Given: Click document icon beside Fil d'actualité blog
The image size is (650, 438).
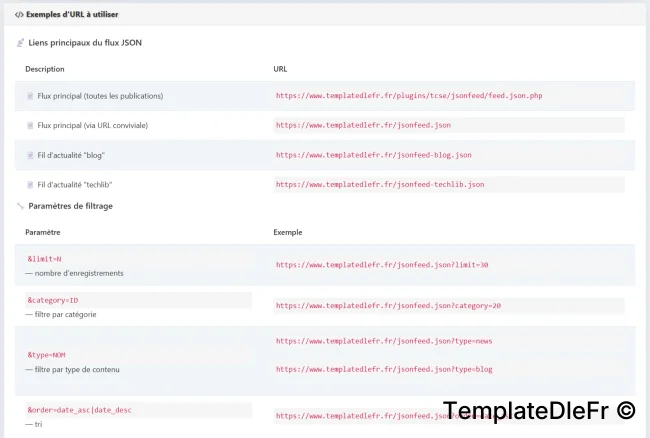Looking at the screenshot, I should coord(30,155).
